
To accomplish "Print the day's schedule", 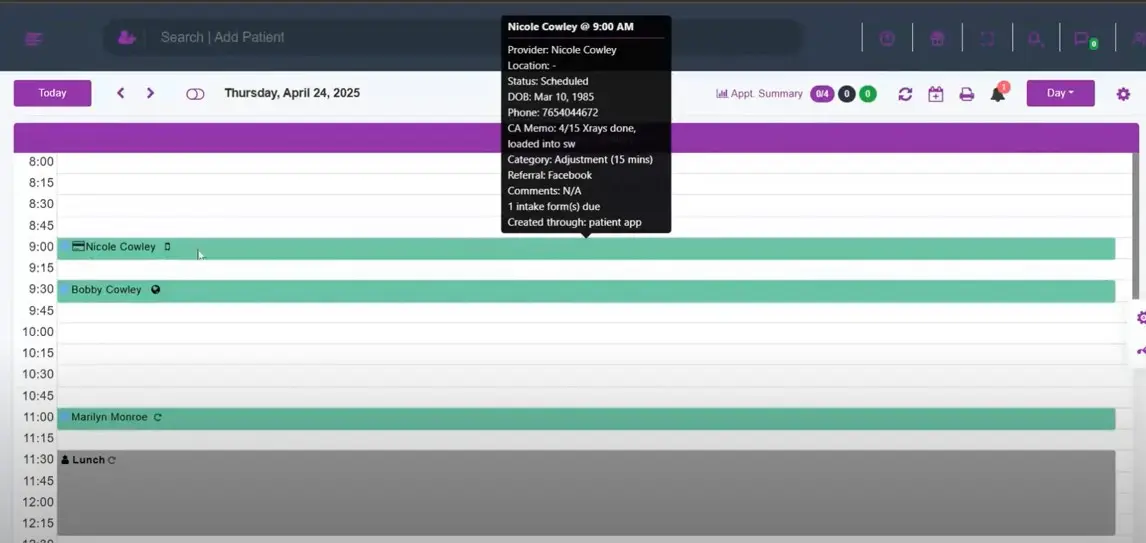I will pyautogui.click(x=967, y=94).
